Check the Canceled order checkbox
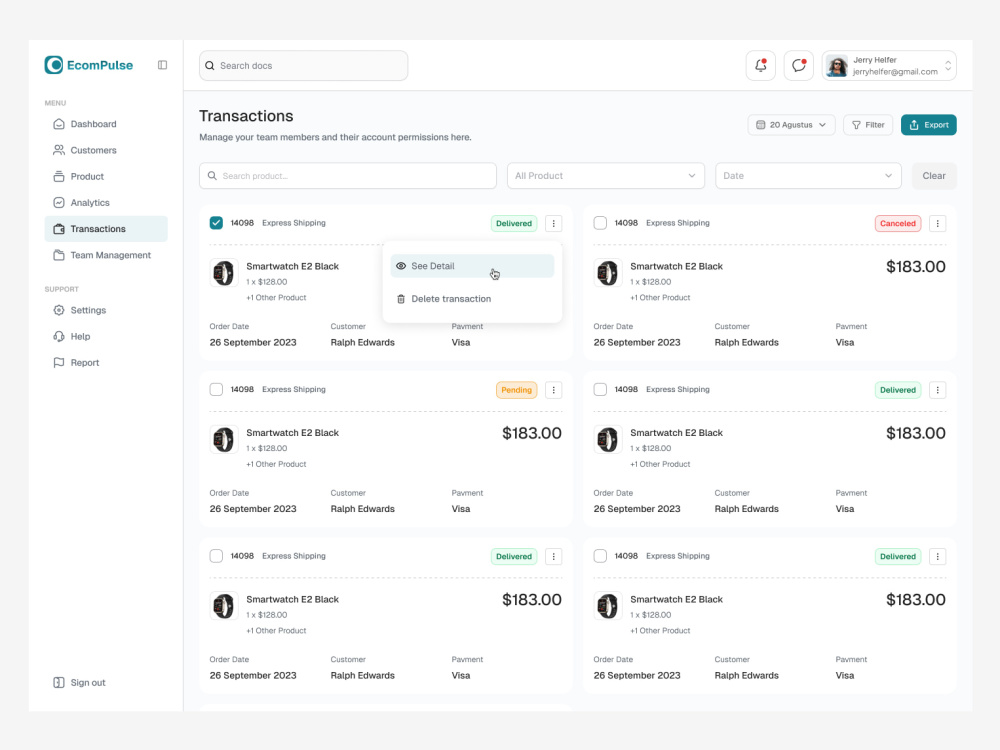This screenshot has height=750, width=1000. pyautogui.click(x=600, y=223)
